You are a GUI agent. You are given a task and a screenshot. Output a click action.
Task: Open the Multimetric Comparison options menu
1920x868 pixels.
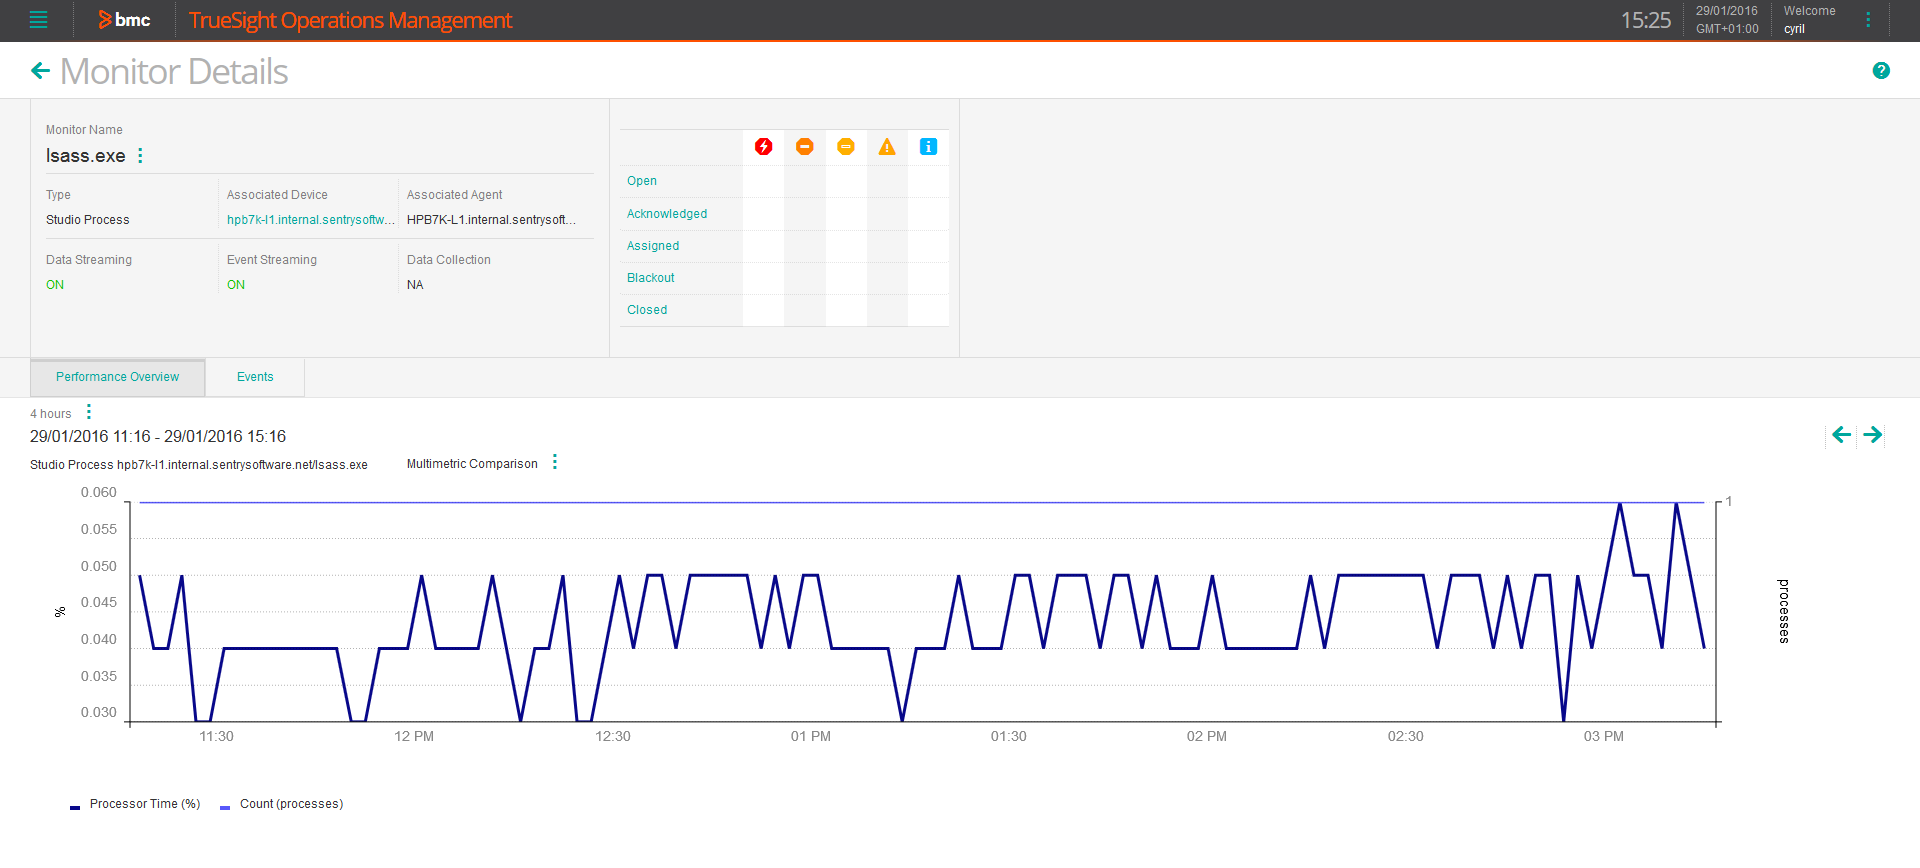pos(555,462)
